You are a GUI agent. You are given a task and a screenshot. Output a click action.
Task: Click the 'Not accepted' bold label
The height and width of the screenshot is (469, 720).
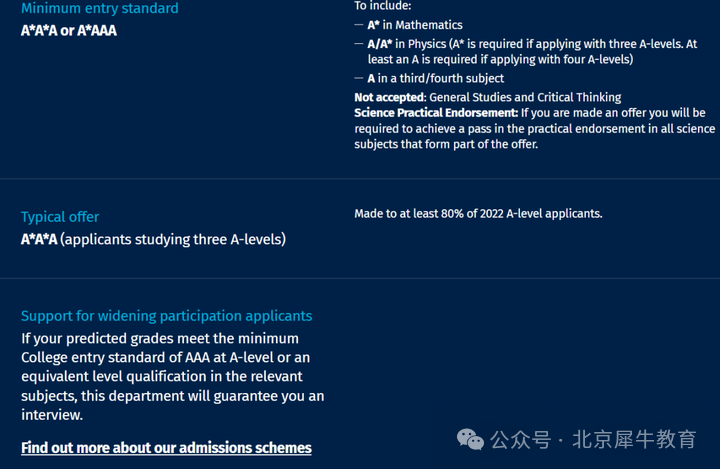pos(390,97)
